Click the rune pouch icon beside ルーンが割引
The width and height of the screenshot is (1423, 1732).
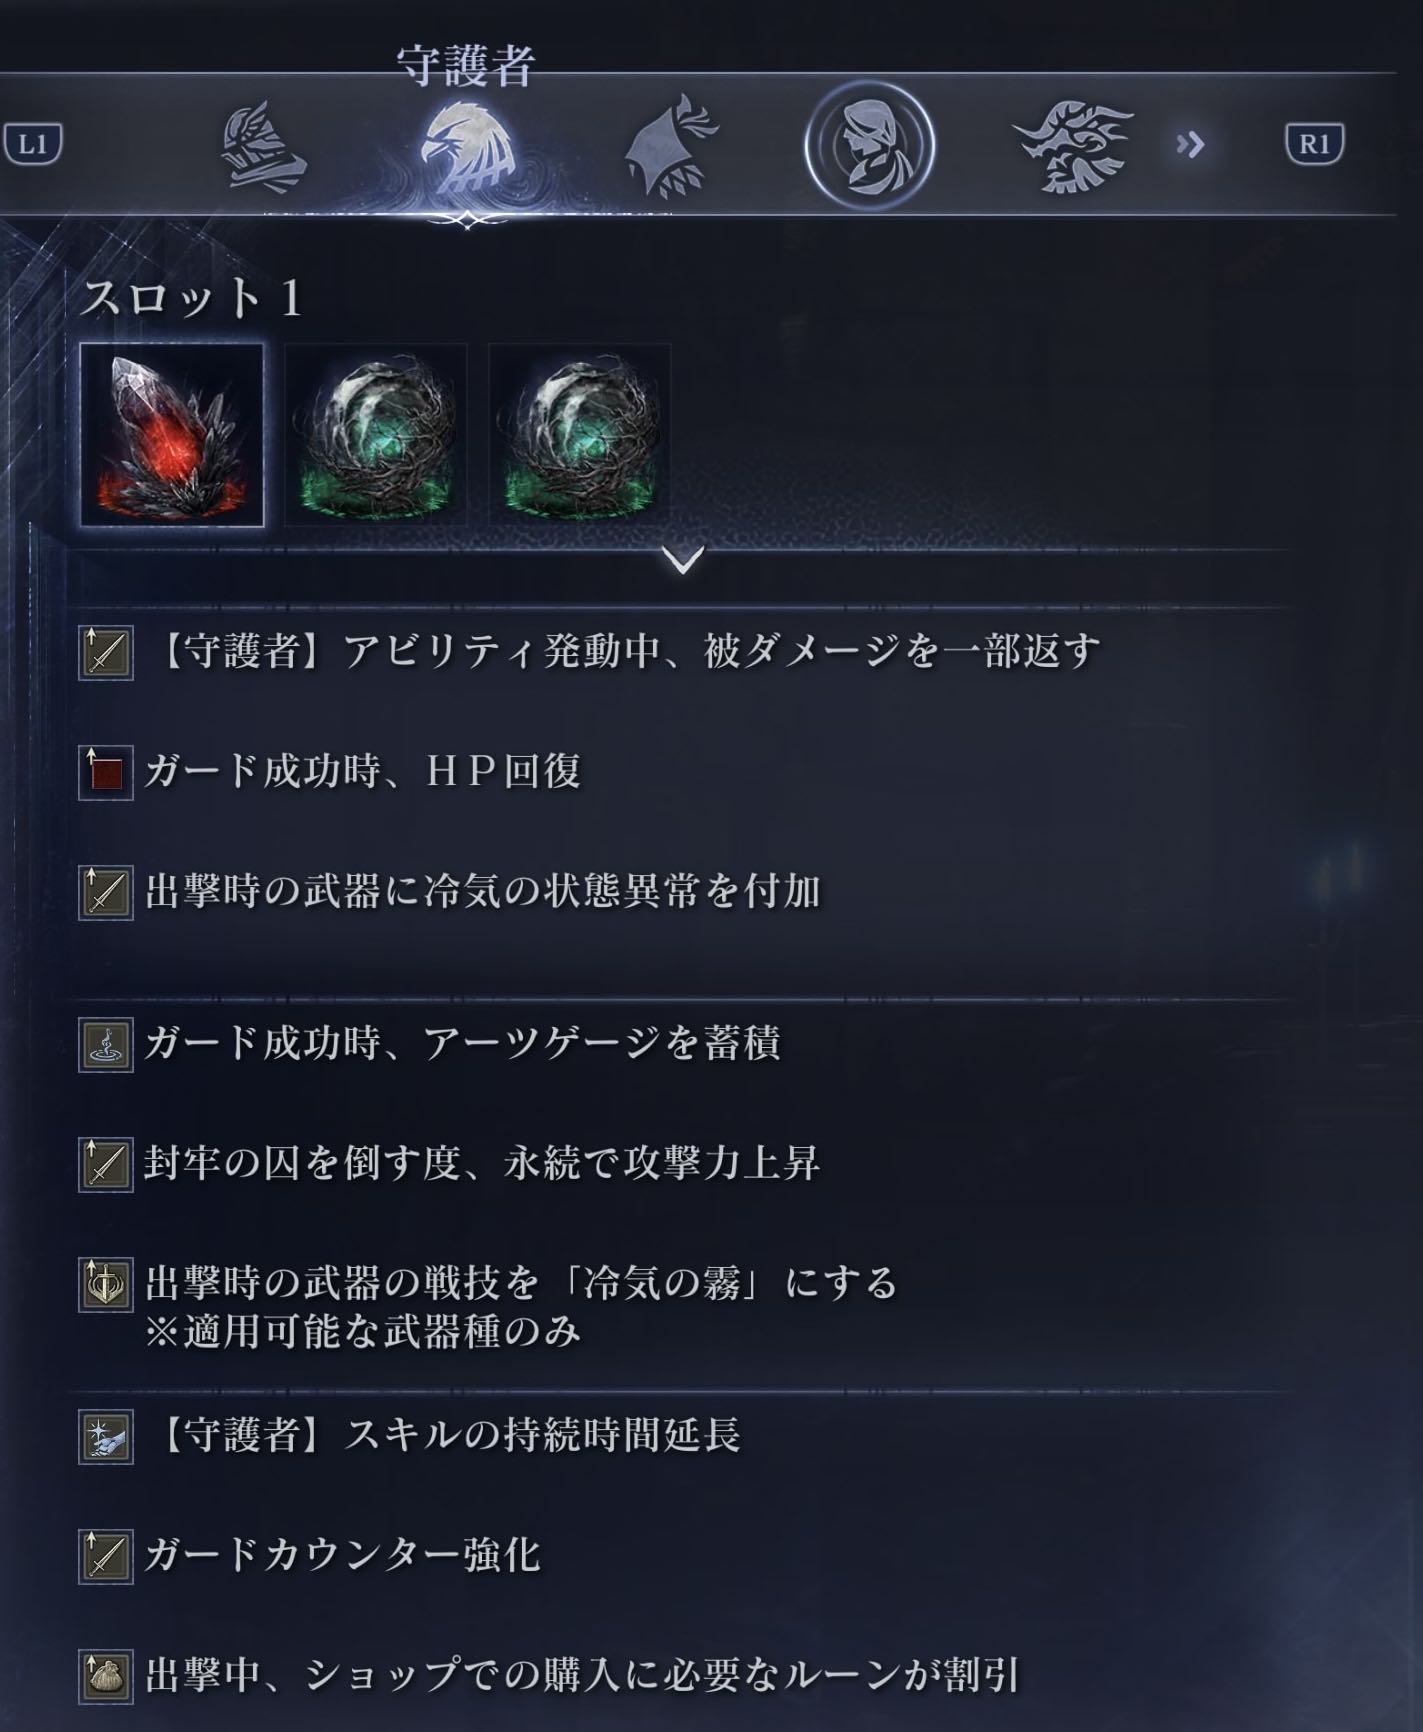106,1677
